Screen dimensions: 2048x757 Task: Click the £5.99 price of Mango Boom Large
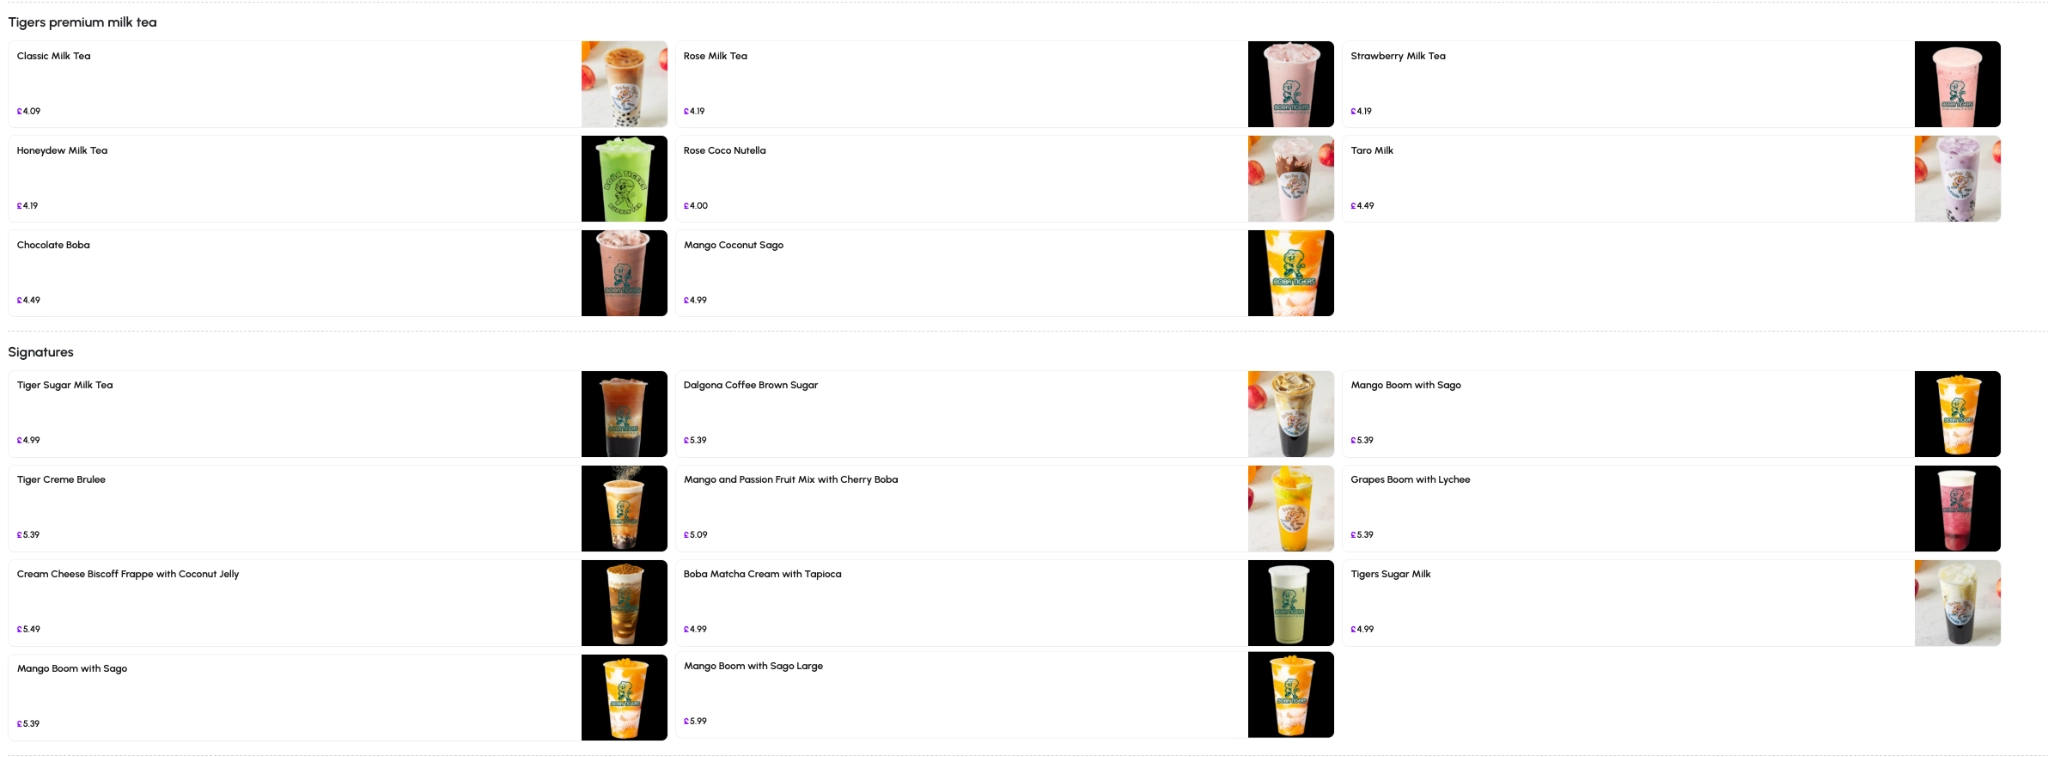[695, 721]
